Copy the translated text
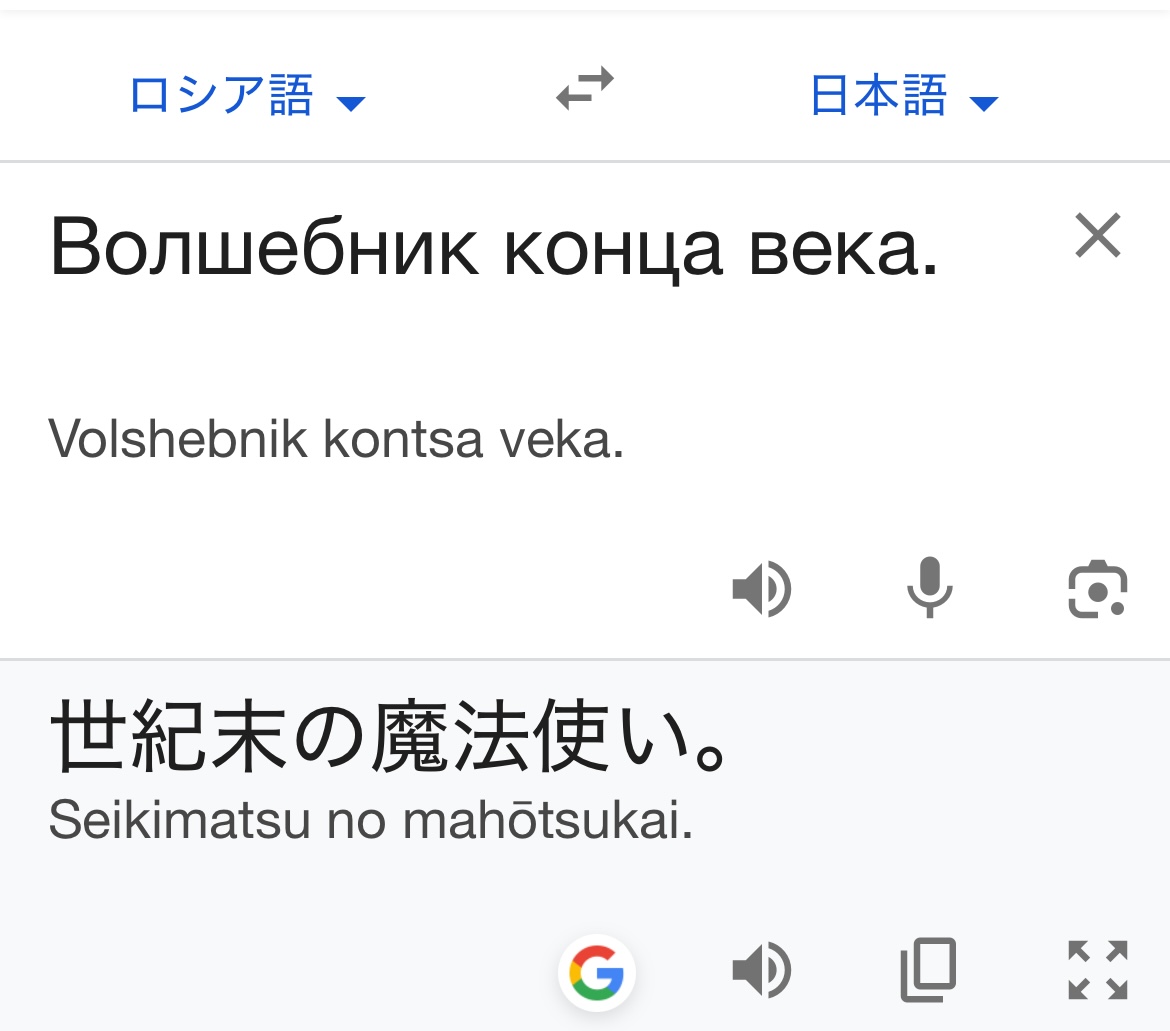 click(929, 970)
